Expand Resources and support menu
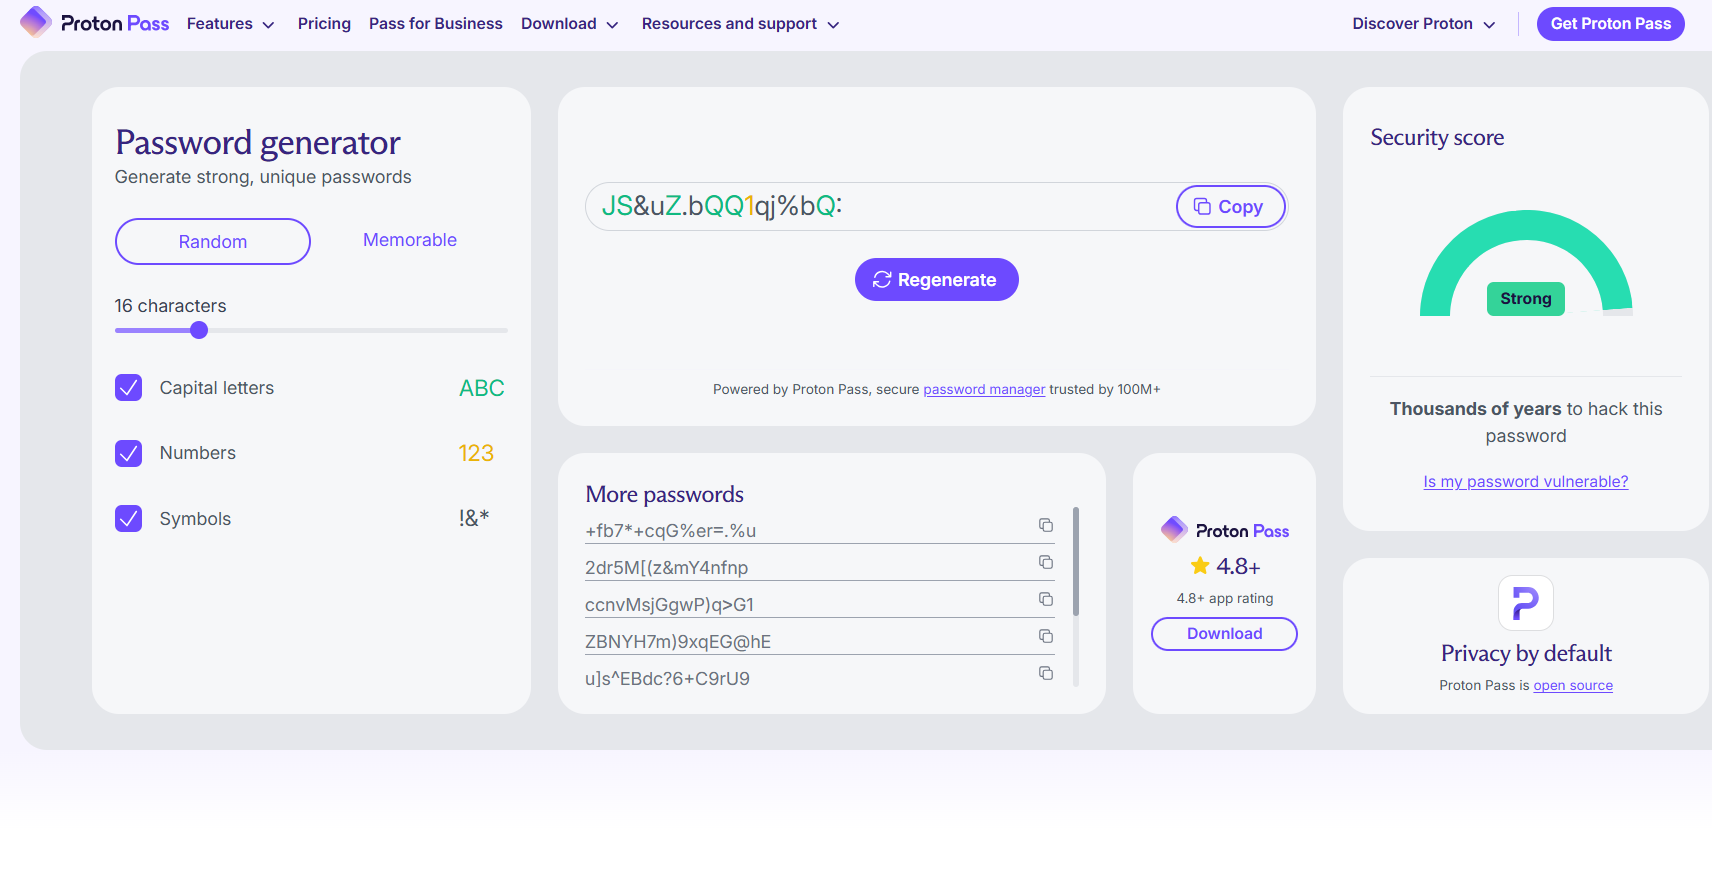The image size is (1712, 876). [740, 24]
